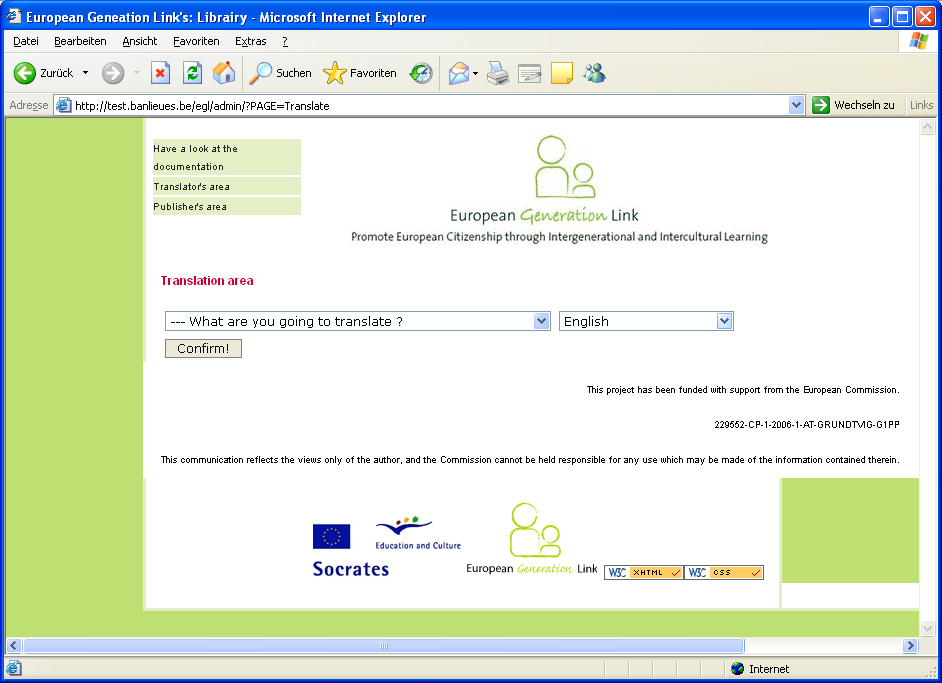Open the Extras menu
Viewport: 942px width, 683px height.
click(x=251, y=41)
